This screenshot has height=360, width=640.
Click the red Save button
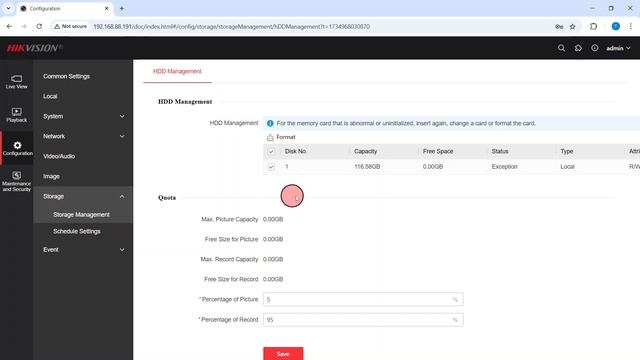tap(283, 353)
